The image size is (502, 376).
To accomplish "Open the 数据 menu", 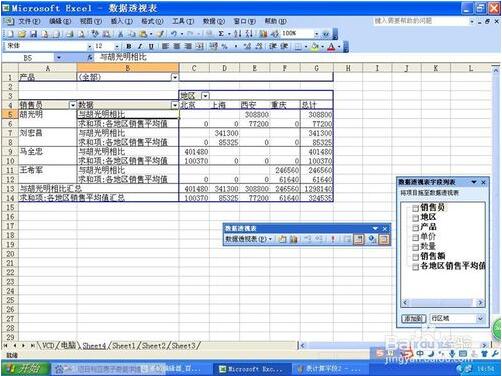I will [x=214, y=21].
